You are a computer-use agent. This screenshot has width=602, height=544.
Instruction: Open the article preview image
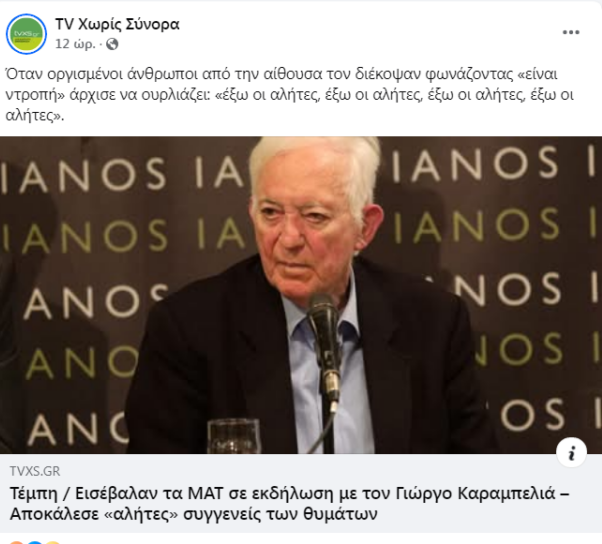[x=301, y=295]
